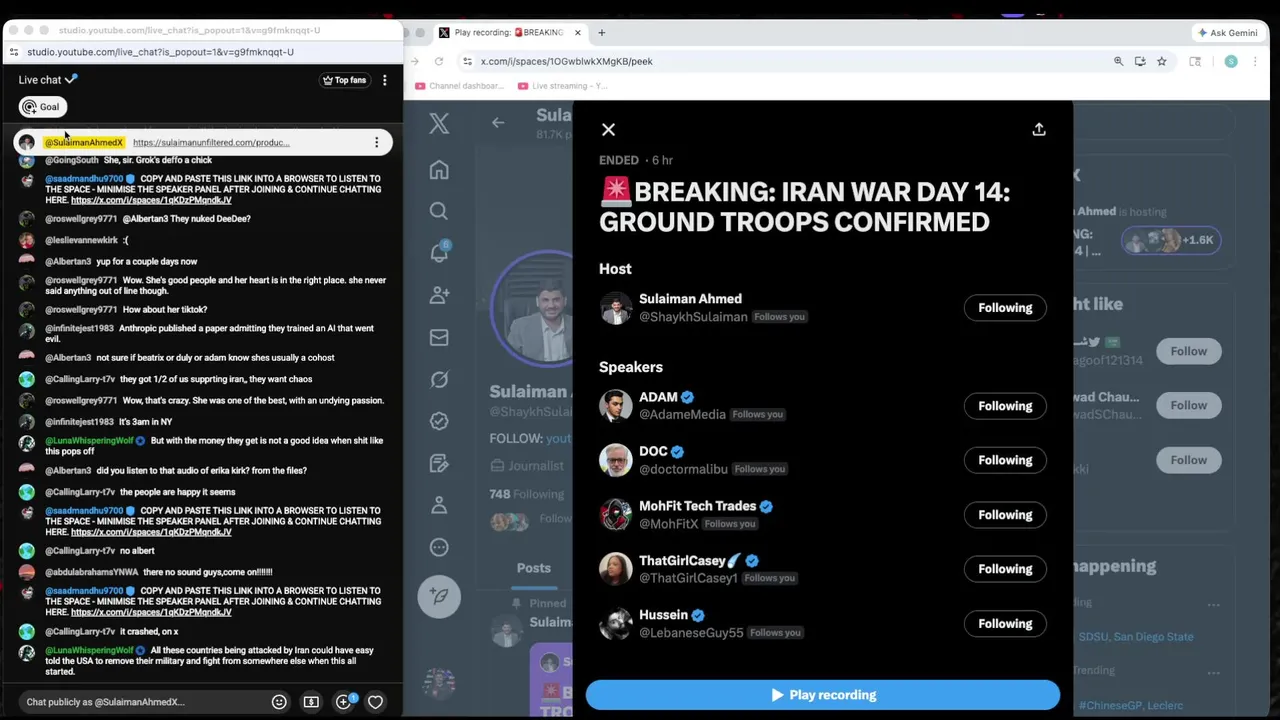Click the heart icon in chat bar
Viewport: 1280px width, 720px height.
click(x=375, y=702)
